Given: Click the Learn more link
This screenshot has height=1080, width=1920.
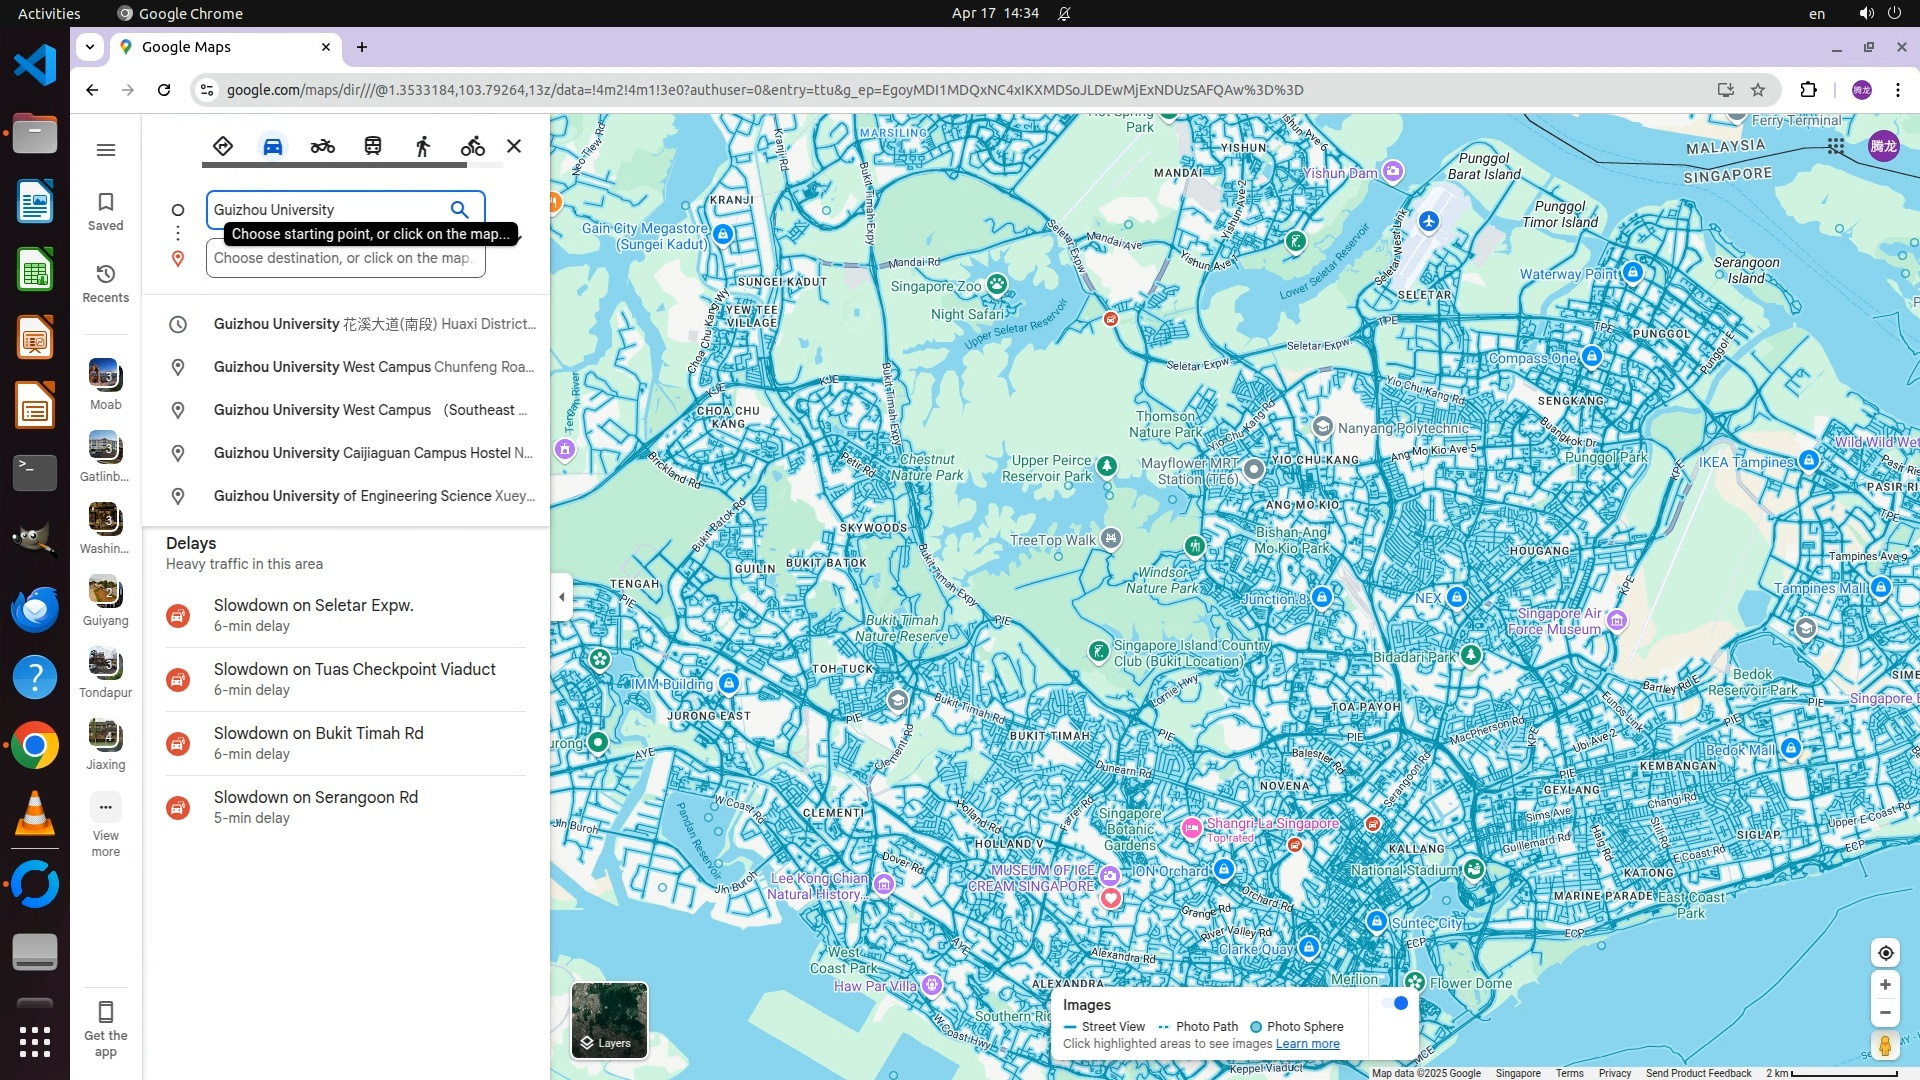Looking at the screenshot, I should click(1307, 1044).
